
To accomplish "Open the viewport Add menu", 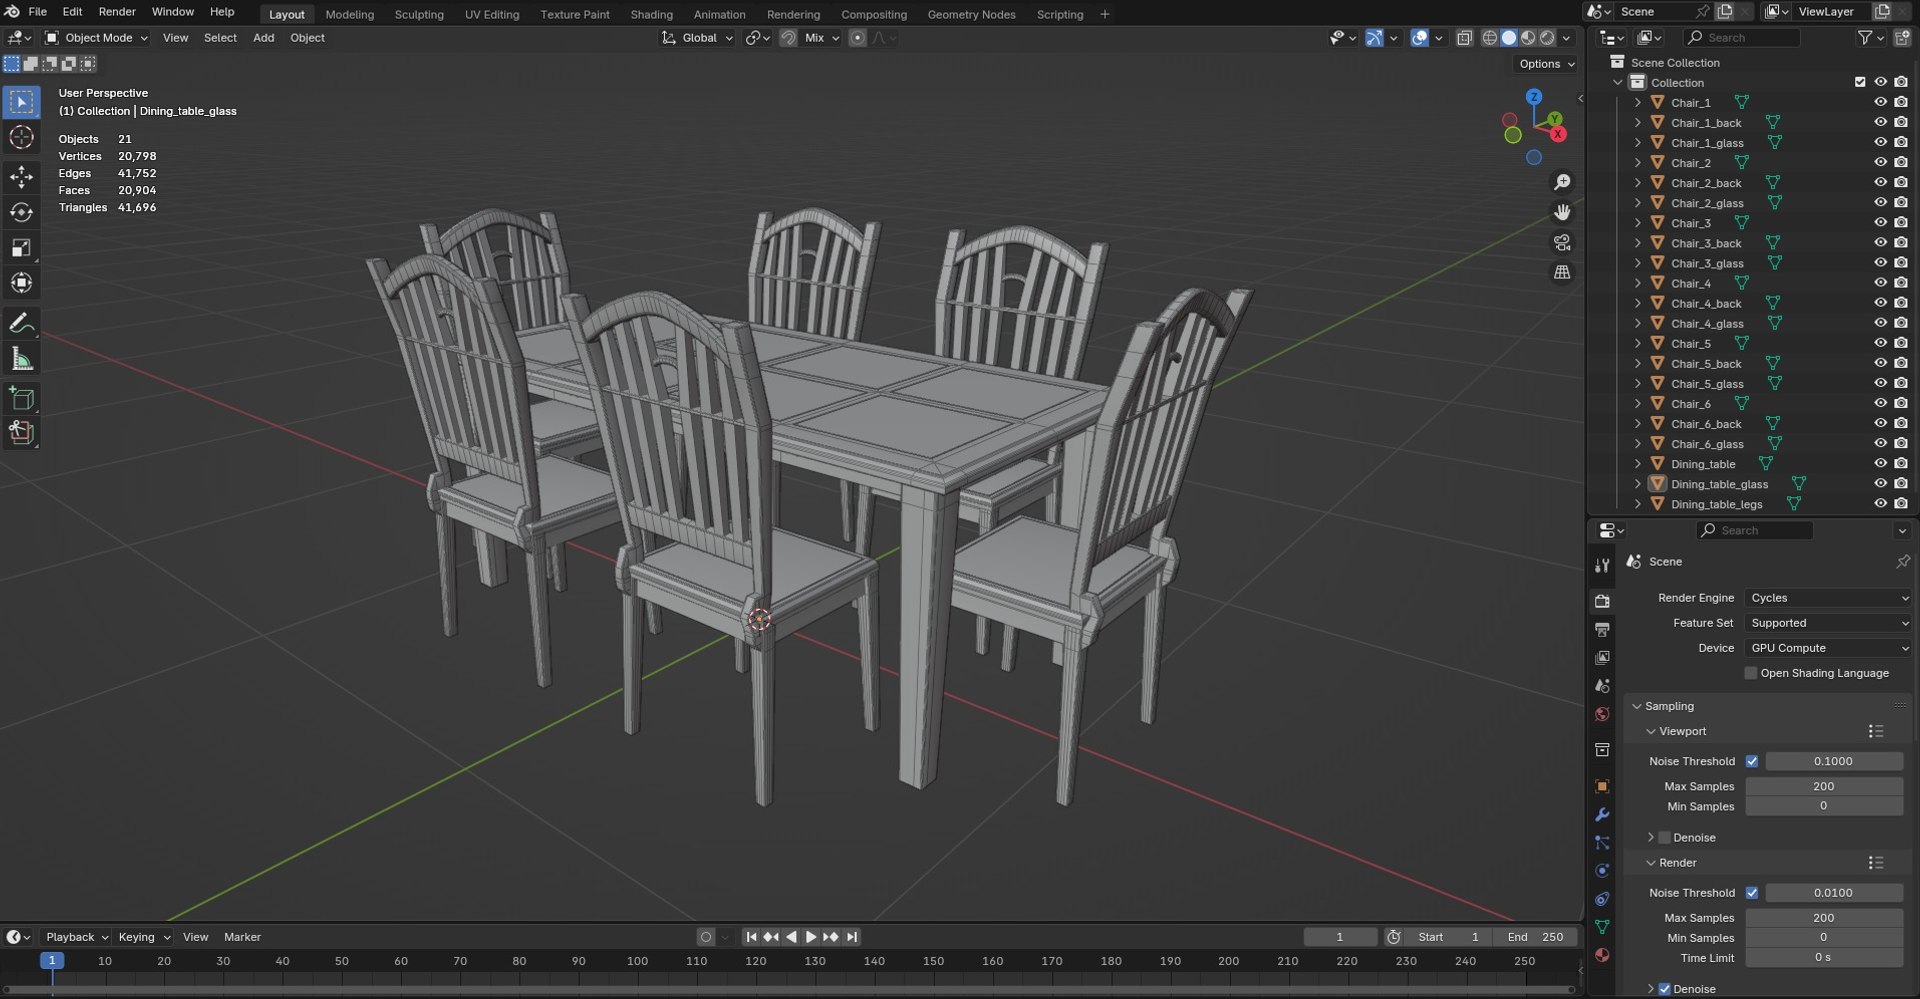I will (263, 38).
